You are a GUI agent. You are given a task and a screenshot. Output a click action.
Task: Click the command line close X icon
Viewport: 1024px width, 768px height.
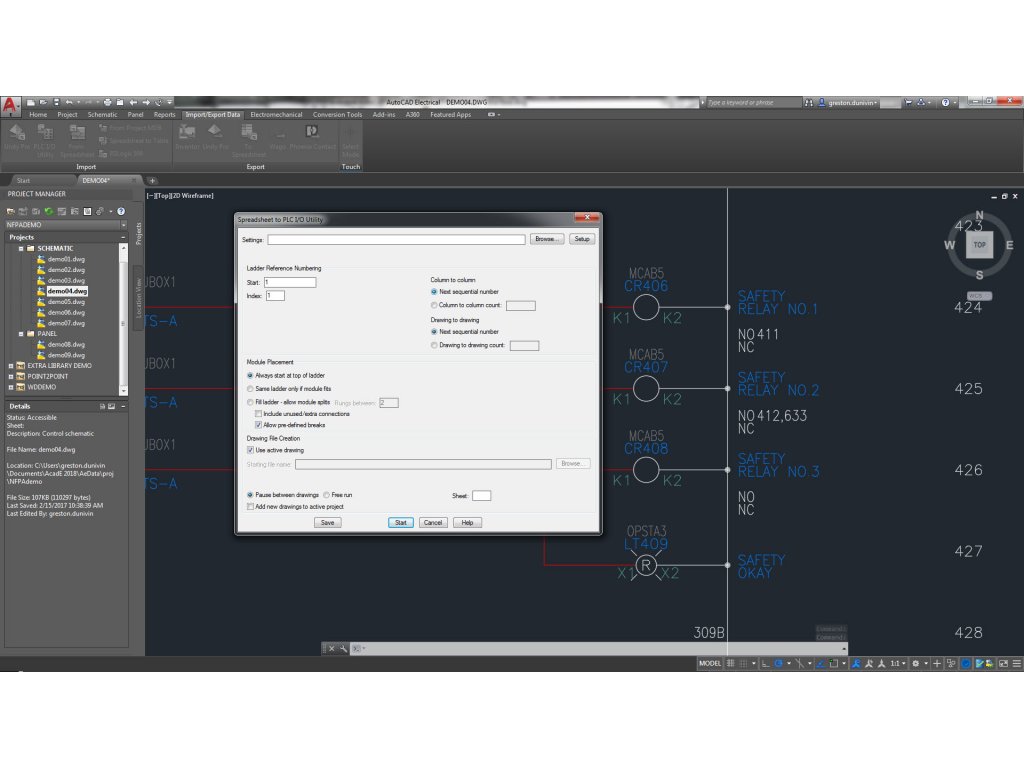click(332, 648)
